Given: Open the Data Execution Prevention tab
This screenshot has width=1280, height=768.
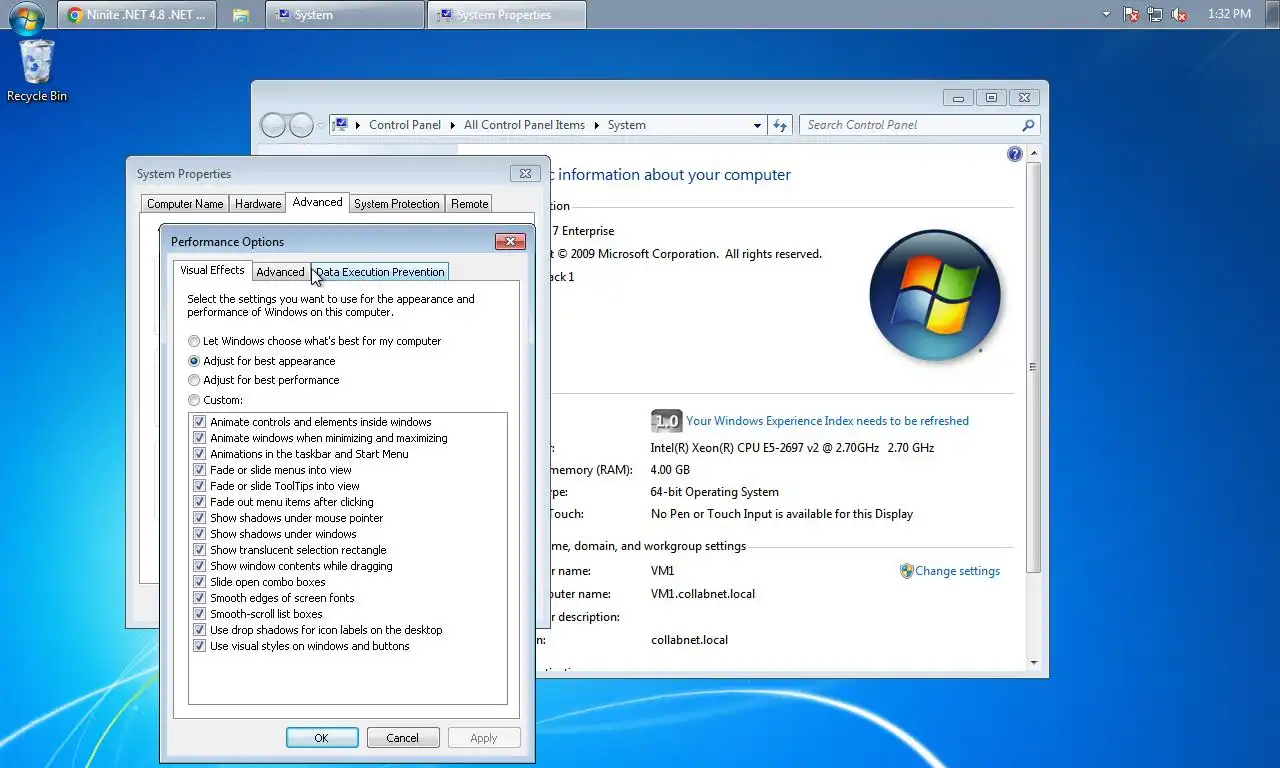Looking at the screenshot, I should 380,271.
